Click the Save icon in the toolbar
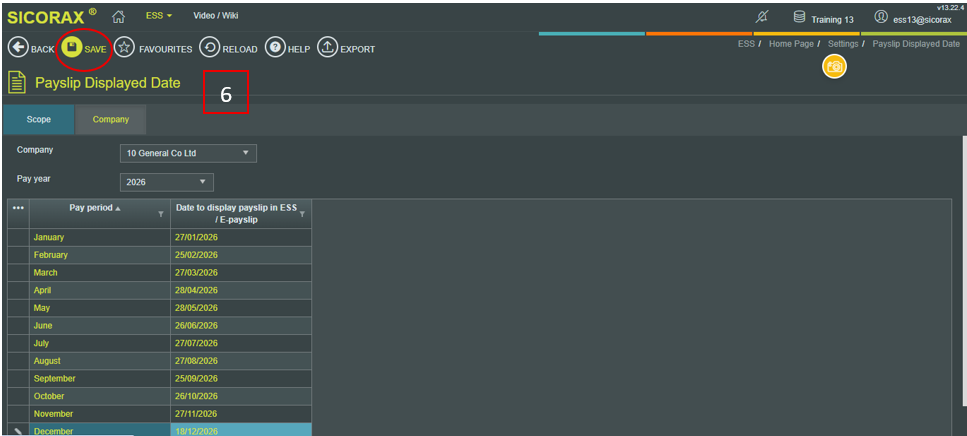This screenshot has width=967, height=436. (72, 48)
